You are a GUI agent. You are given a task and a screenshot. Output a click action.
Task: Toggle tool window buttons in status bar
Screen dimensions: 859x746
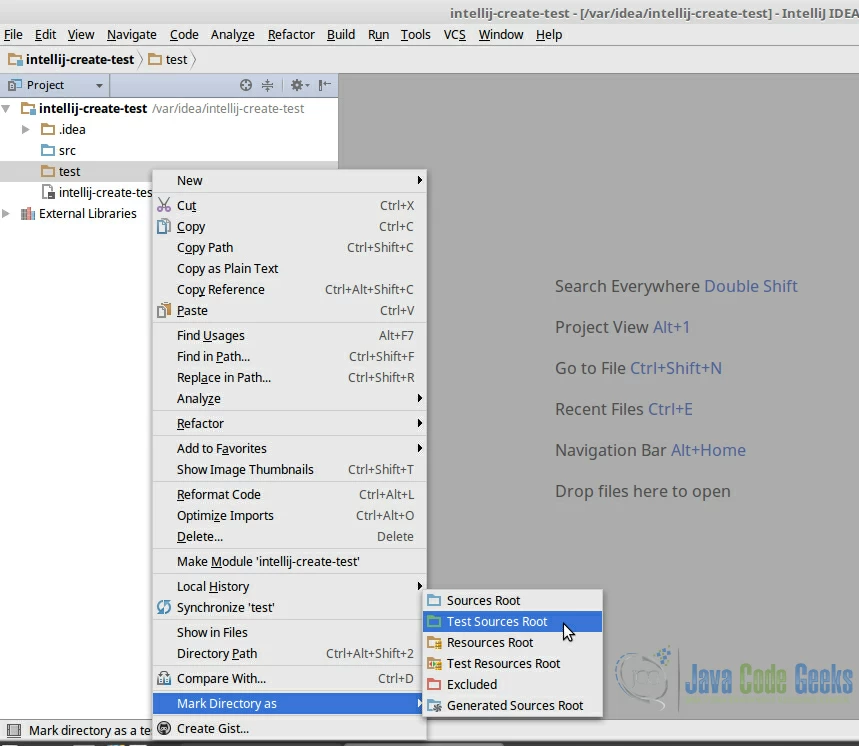pos(13,730)
